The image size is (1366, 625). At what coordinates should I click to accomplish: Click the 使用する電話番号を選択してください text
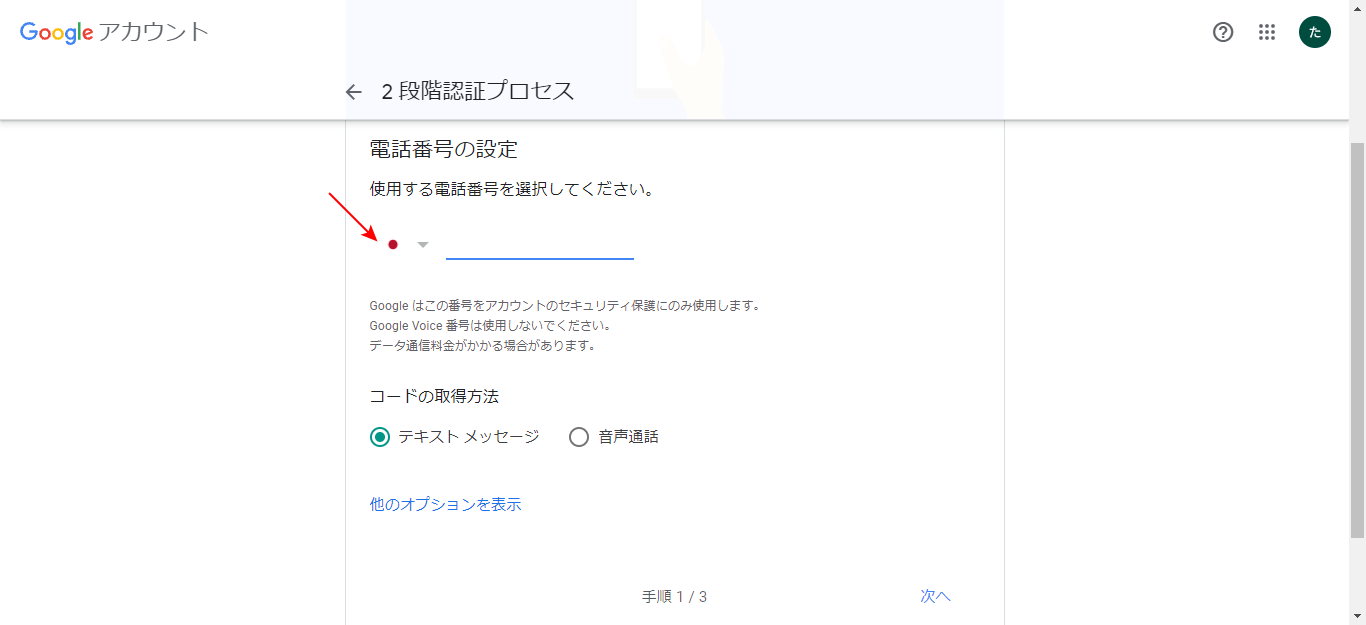[512, 189]
